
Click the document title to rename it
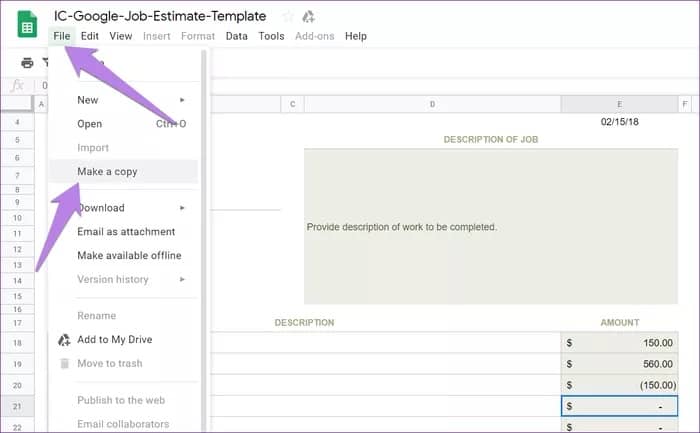(160, 16)
